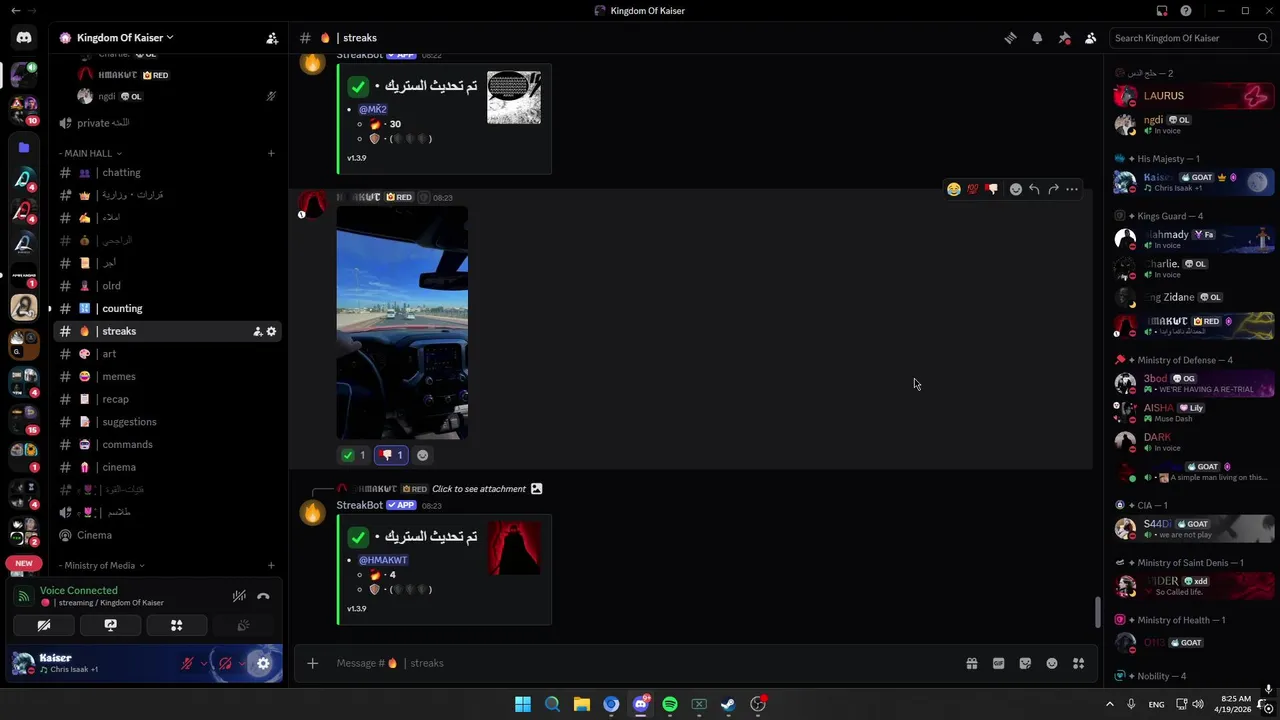Screen dimensions: 1280x720
Task: Open Threads icon in channel header
Action: (x=1010, y=38)
